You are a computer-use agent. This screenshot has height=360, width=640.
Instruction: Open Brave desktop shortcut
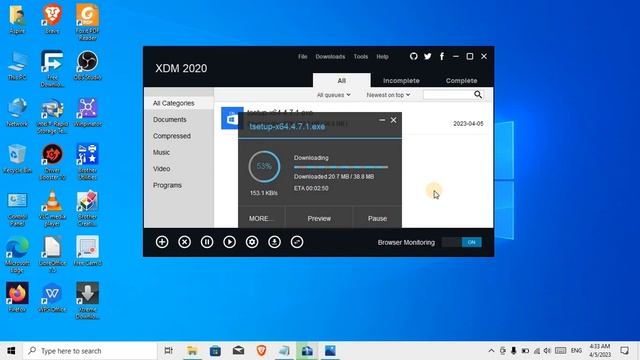point(52,19)
